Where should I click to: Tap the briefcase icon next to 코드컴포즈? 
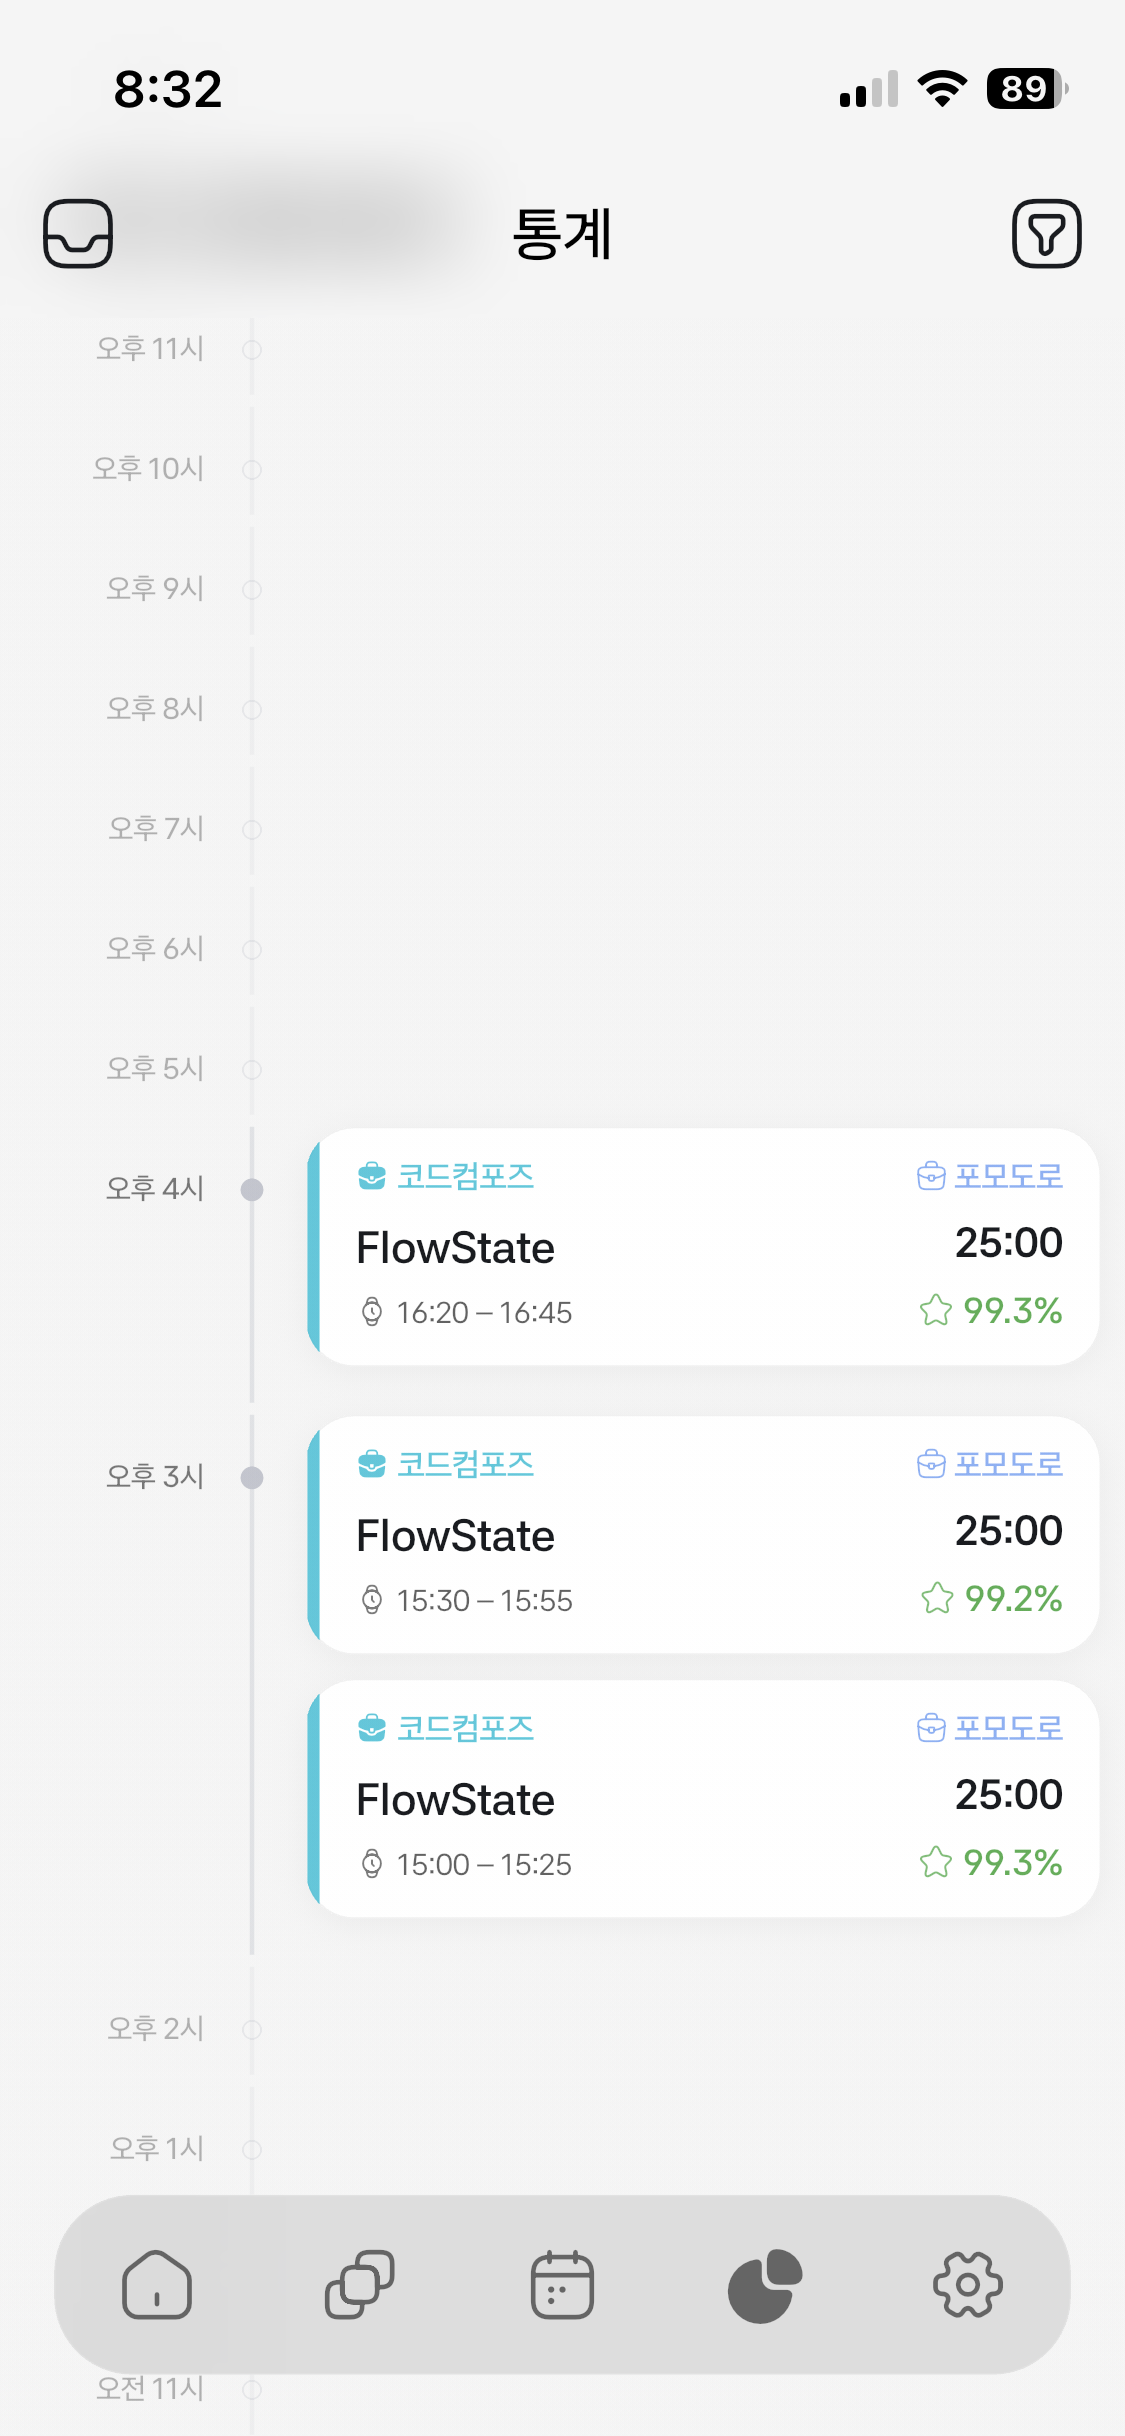372,1176
